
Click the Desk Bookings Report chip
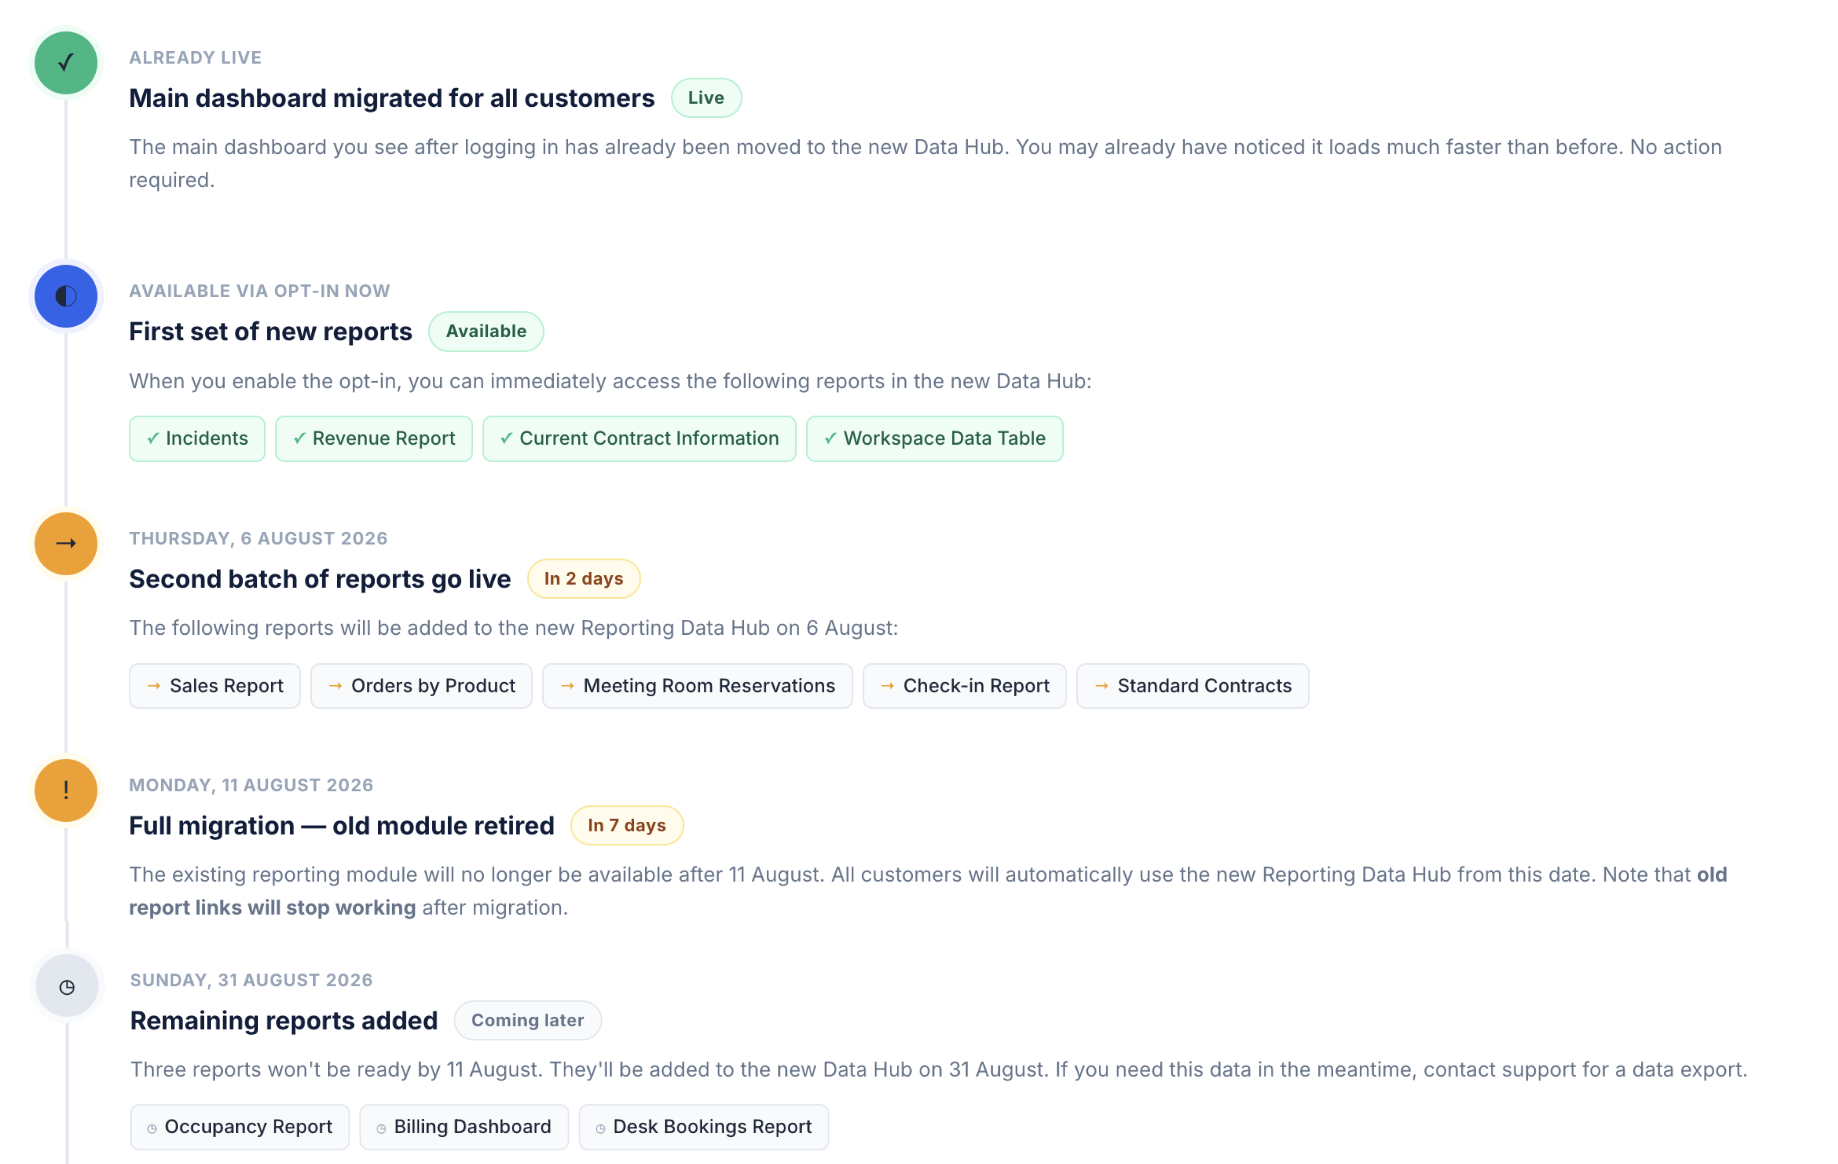pos(704,1127)
